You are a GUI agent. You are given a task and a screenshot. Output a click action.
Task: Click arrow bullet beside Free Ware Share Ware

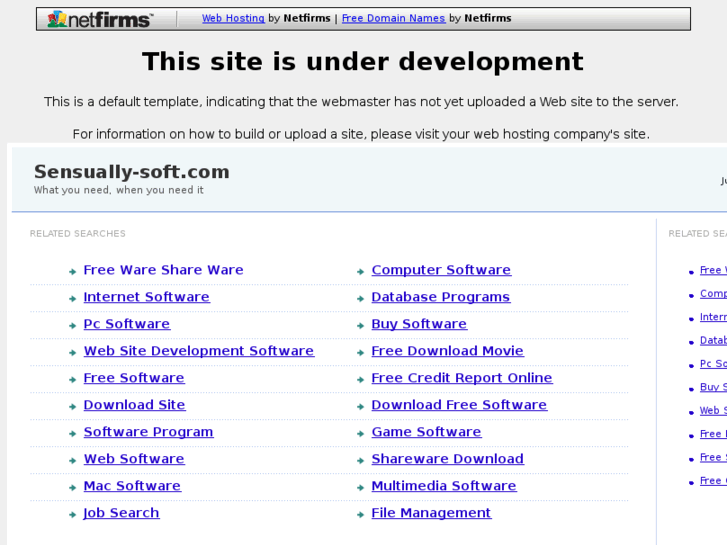[72, 272]
